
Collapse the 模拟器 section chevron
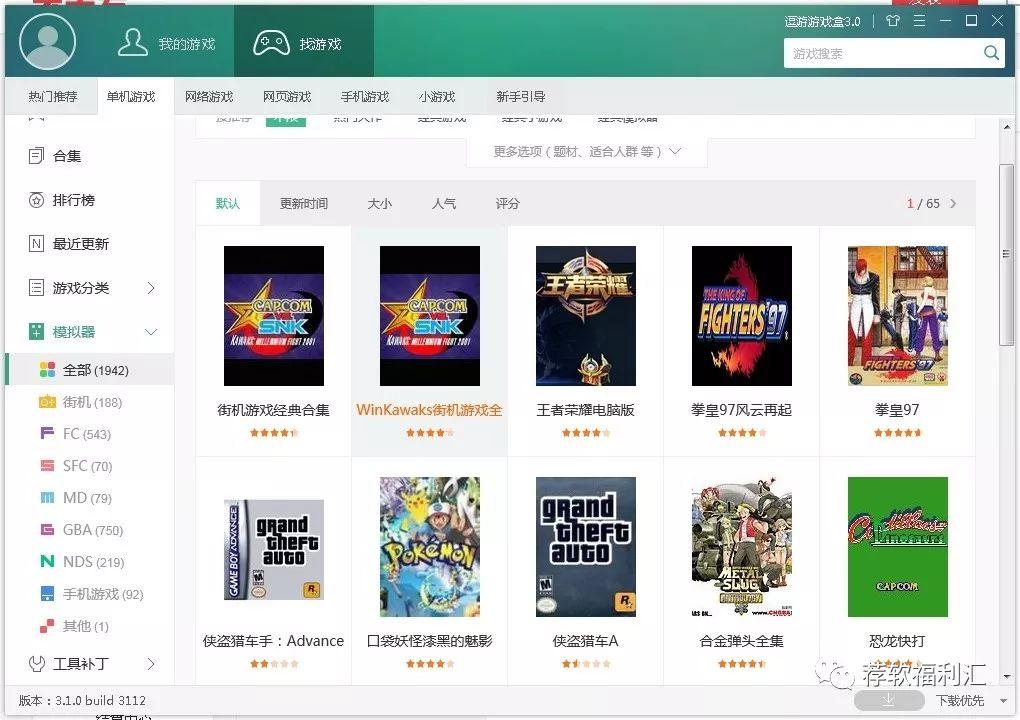point(151,332)
